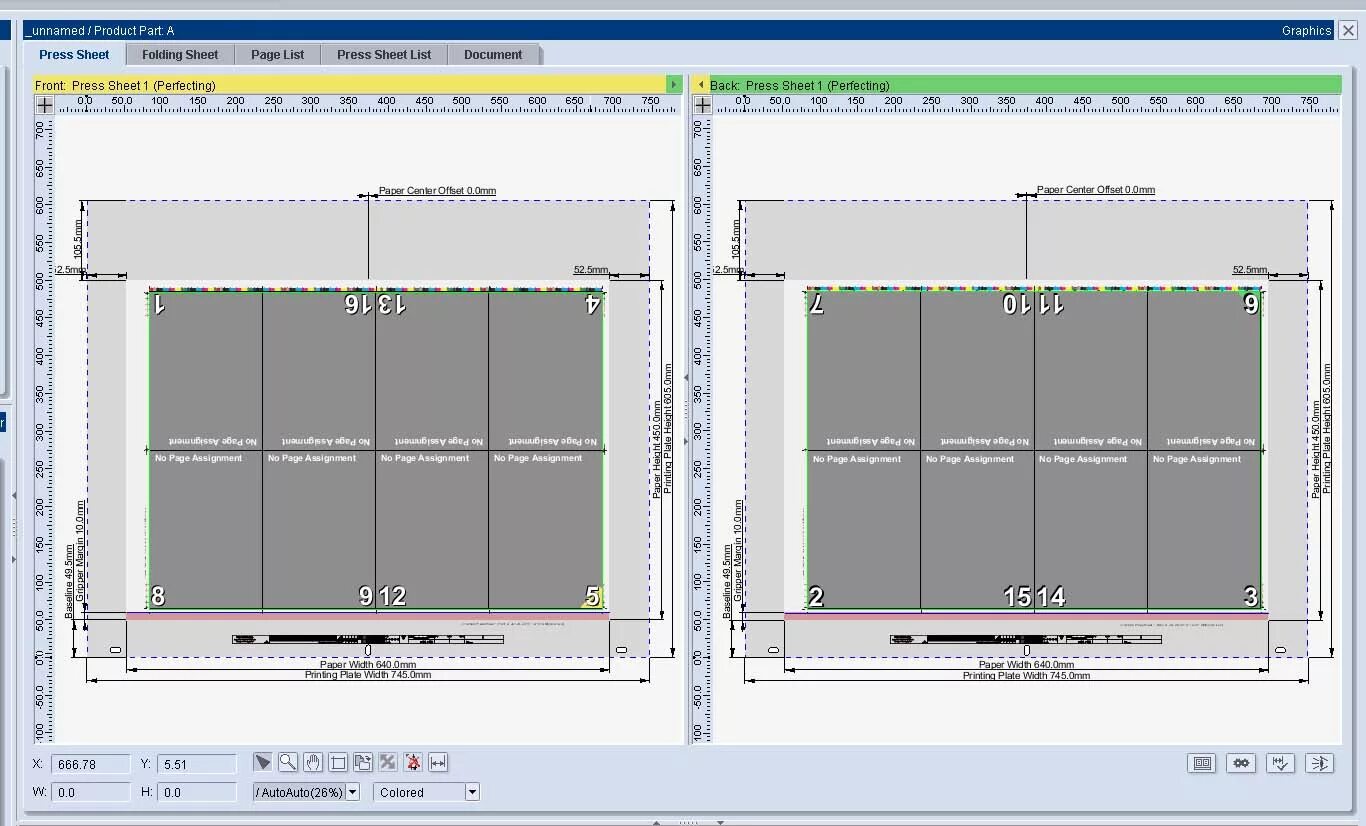Viewport: 1366px width, 826px height.
Task: Click the color control strip atop front sheet
Action: tap(376, 289)
